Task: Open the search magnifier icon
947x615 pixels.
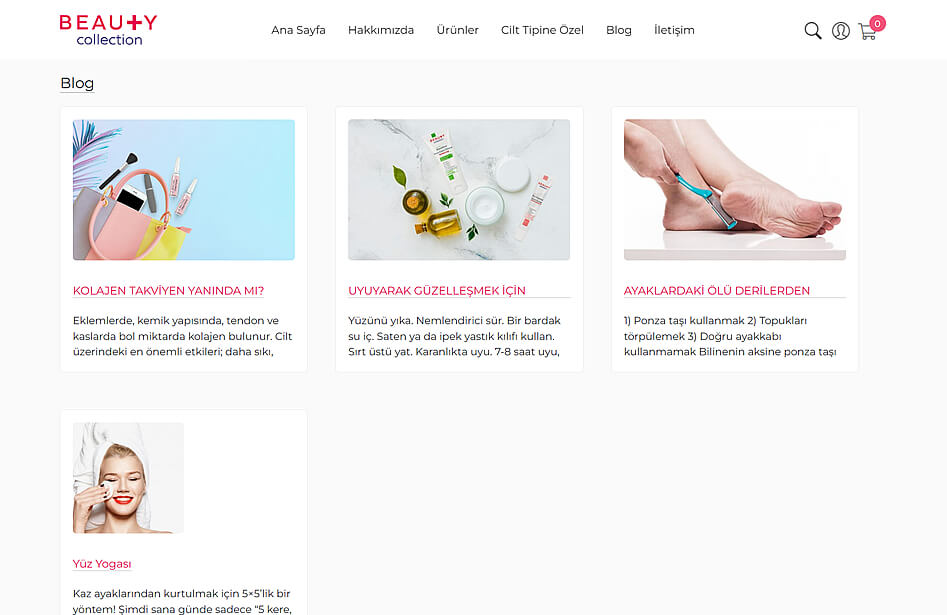Action: (813, 30)
